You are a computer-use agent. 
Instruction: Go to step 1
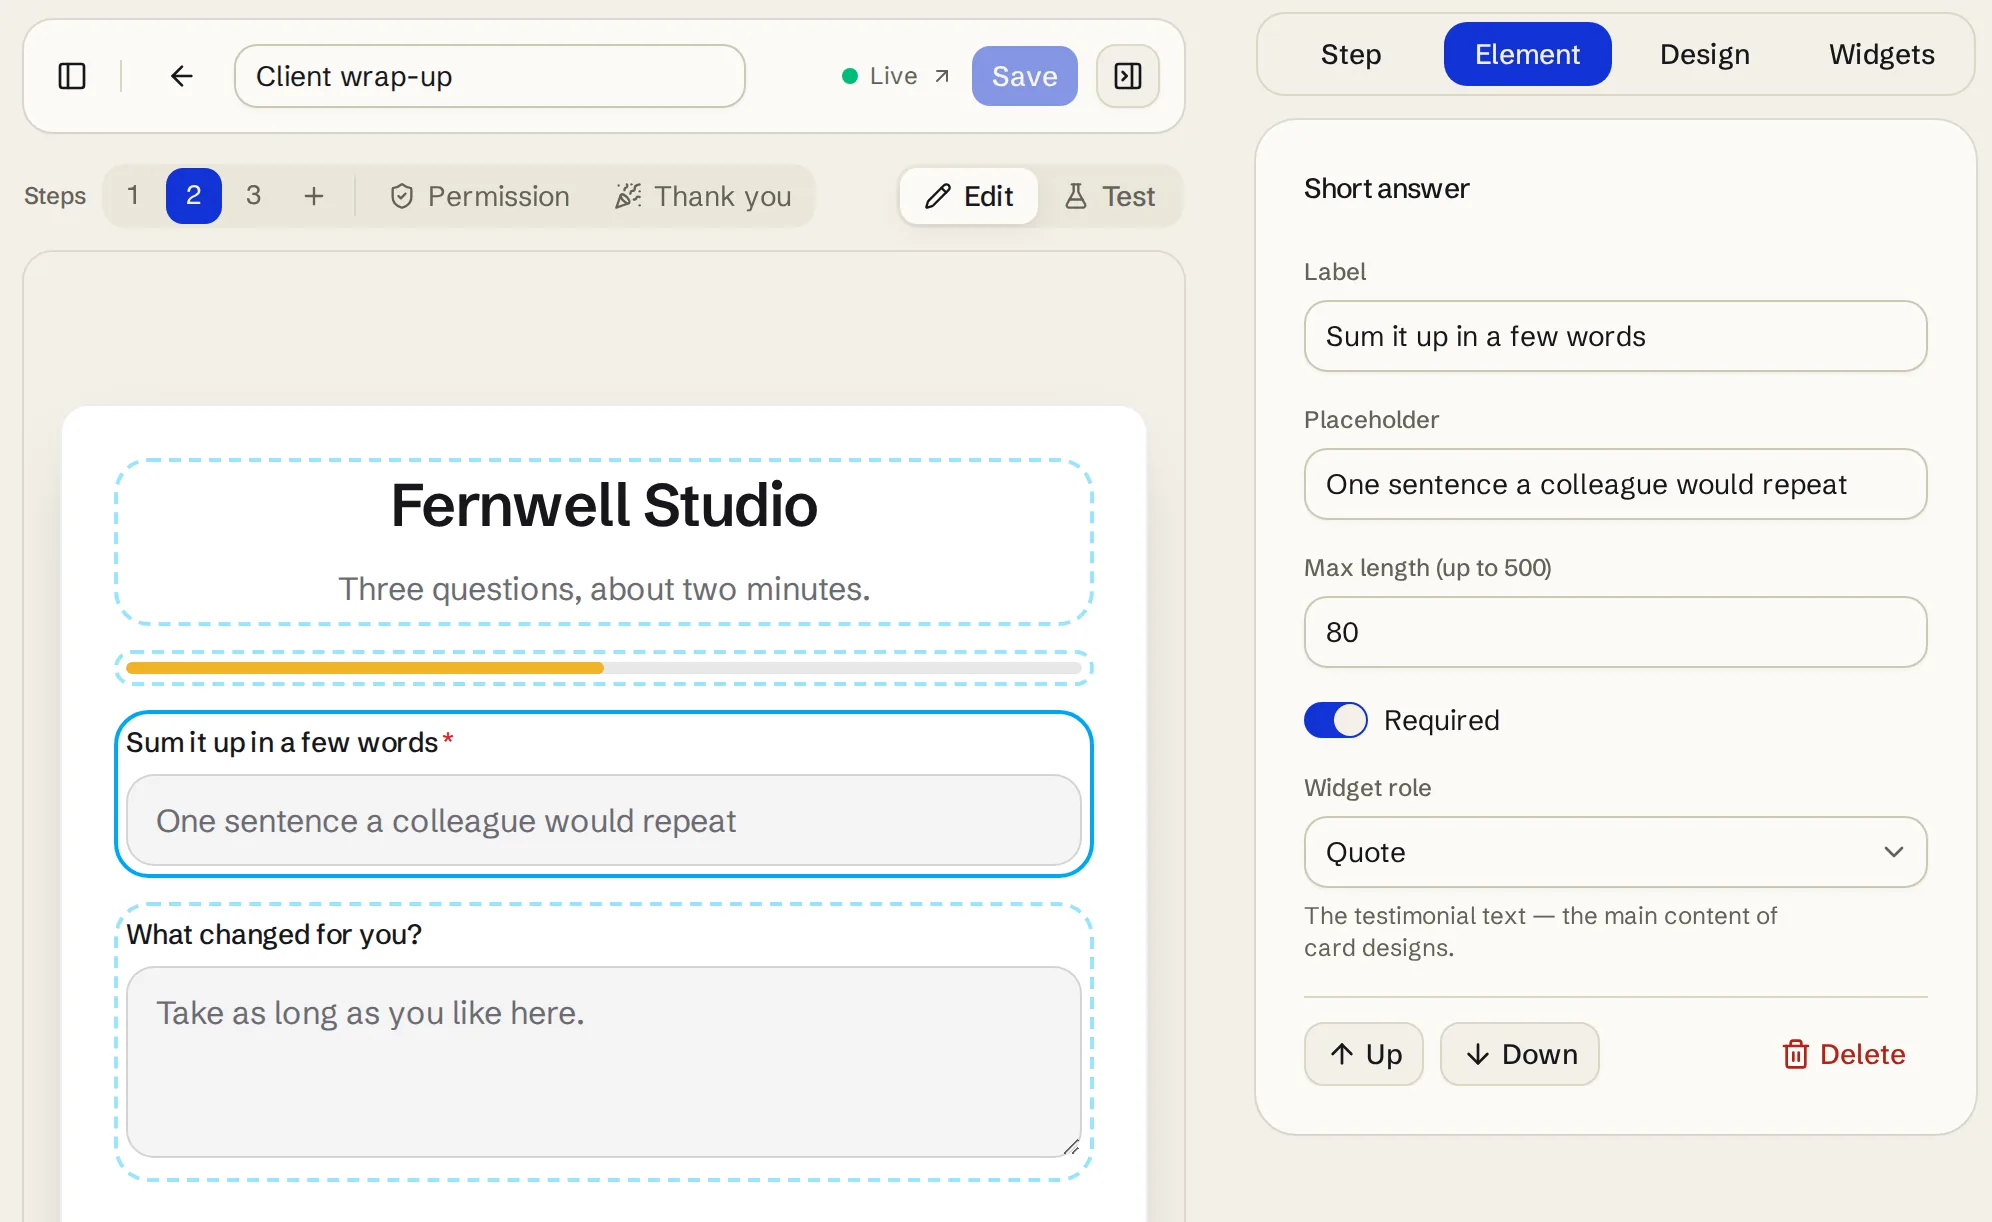point(133,196)
